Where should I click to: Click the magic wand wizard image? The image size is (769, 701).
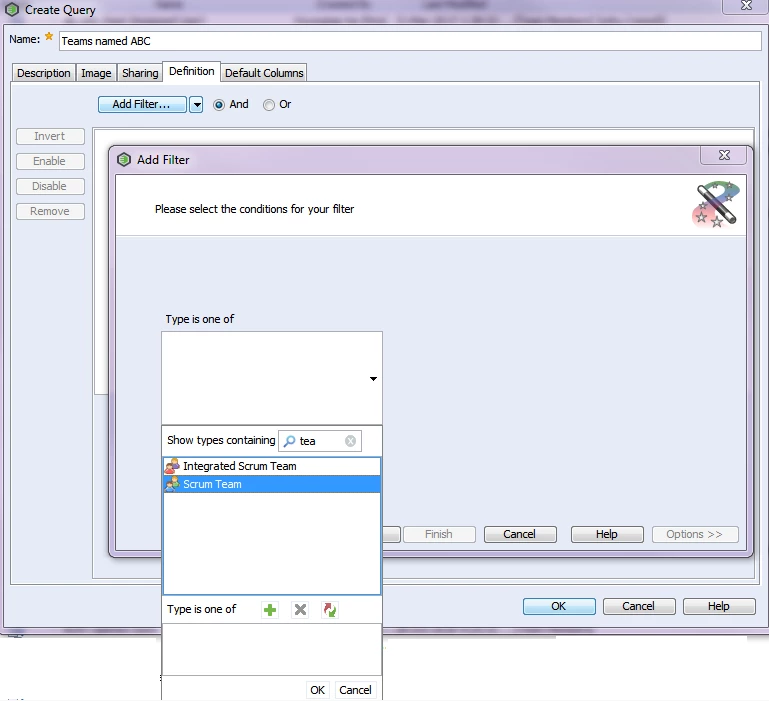click(716, 205)
